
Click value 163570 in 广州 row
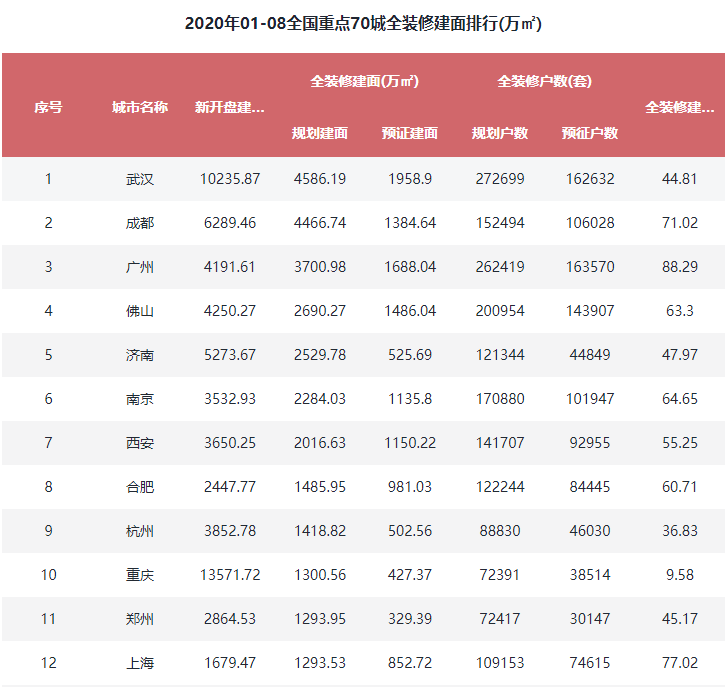click(590, 267)
